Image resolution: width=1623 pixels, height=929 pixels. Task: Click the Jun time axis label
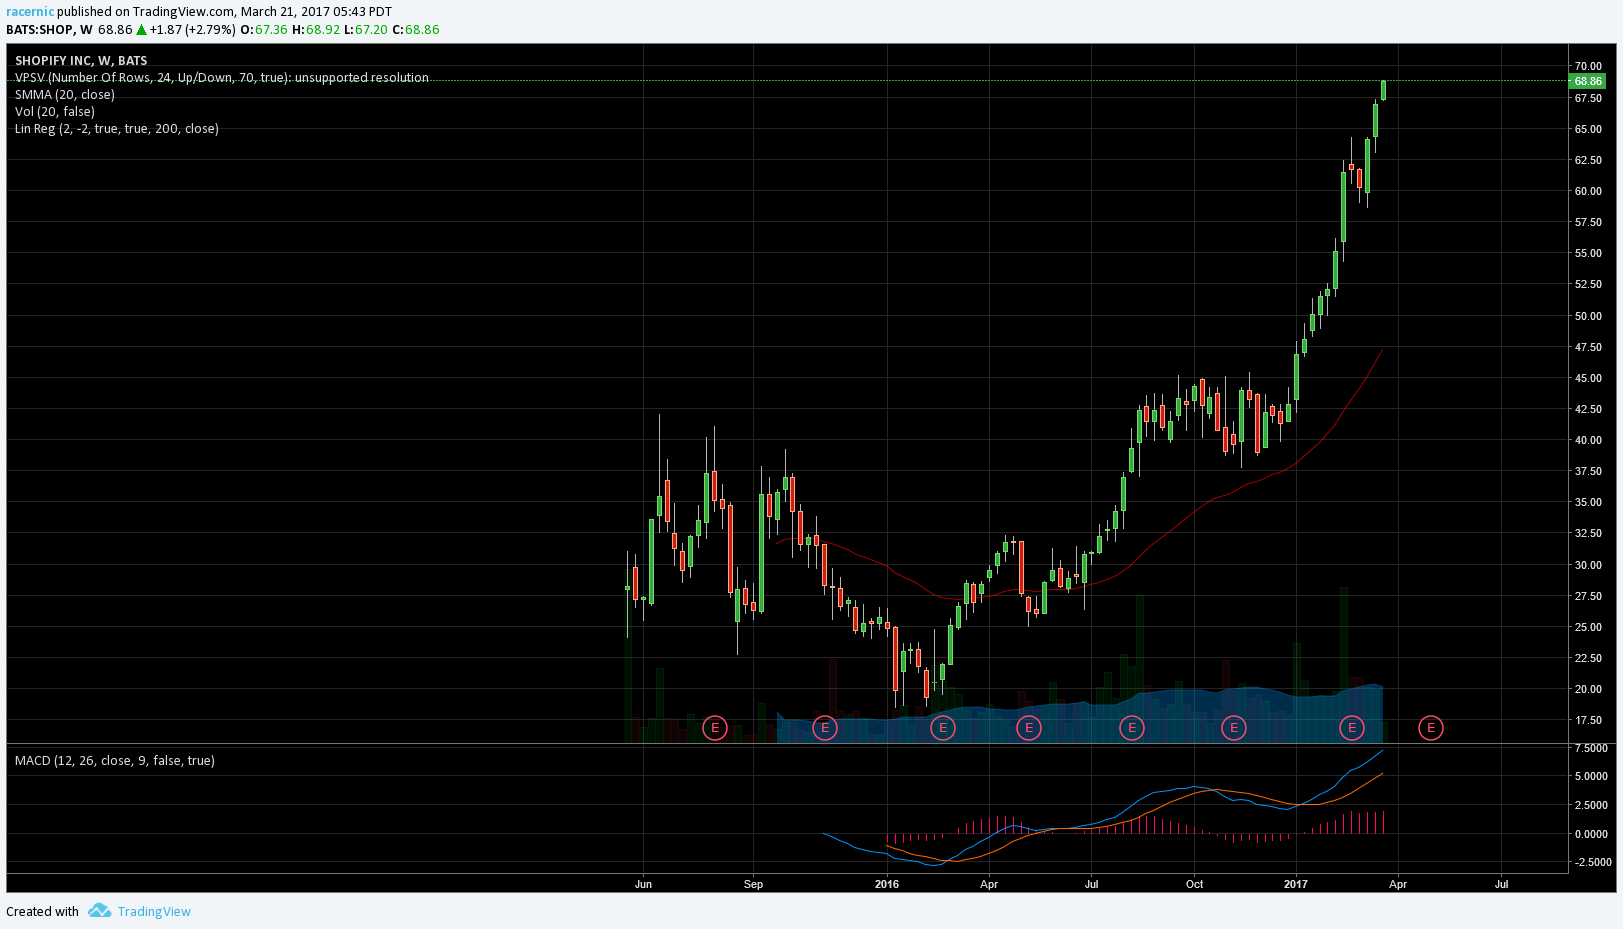pyautogui.click(x=643, y=884)
